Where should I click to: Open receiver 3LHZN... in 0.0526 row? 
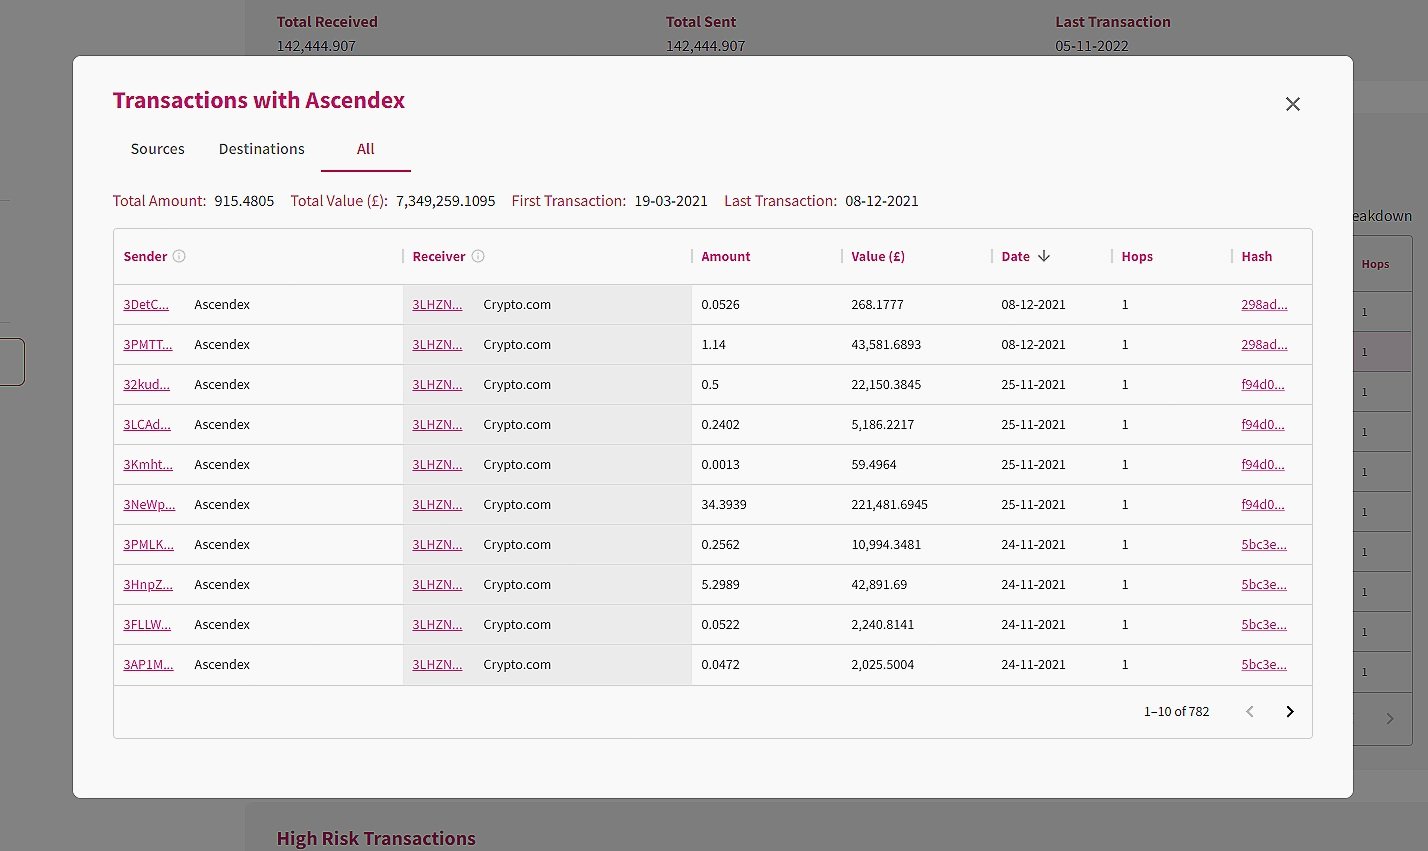[437, 305]
